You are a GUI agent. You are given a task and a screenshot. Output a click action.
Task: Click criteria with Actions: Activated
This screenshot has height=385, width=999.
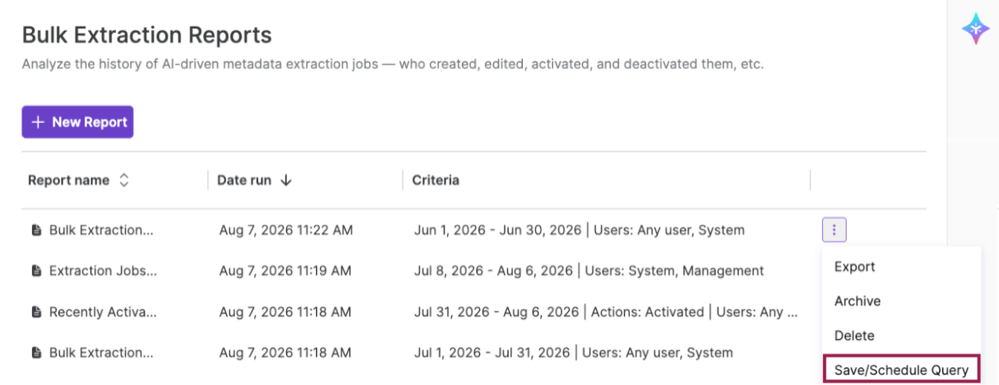605,312
